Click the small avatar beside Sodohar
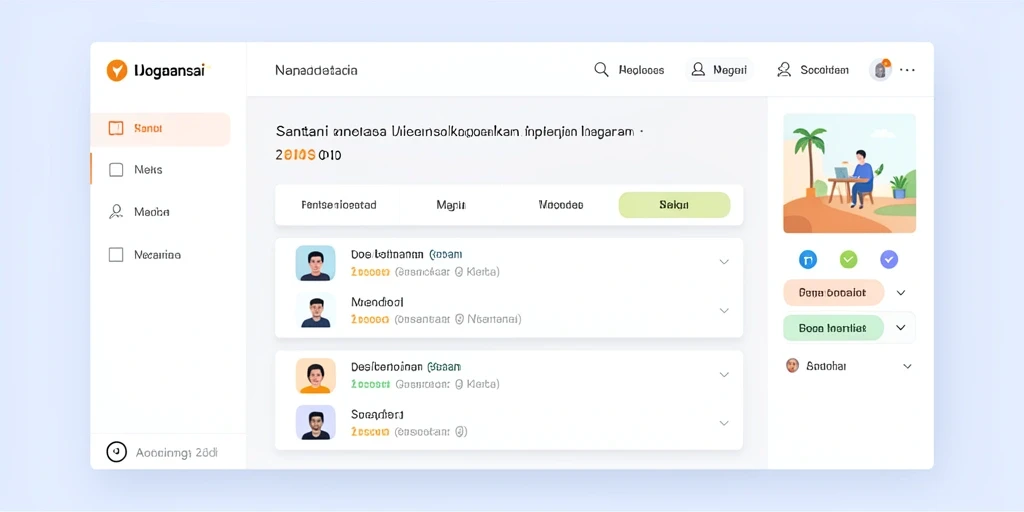 (x=792, y=366)
